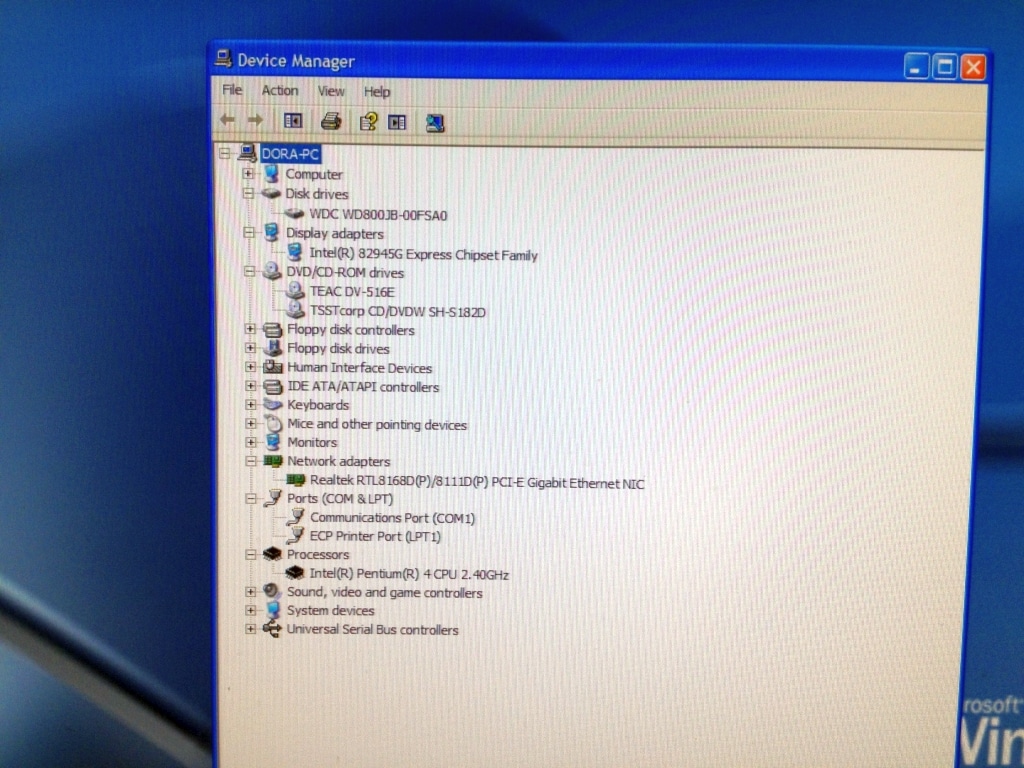The image size is (1024, 768).
Task: Click the Human Interface Devices icon
Action: [272, 367]
